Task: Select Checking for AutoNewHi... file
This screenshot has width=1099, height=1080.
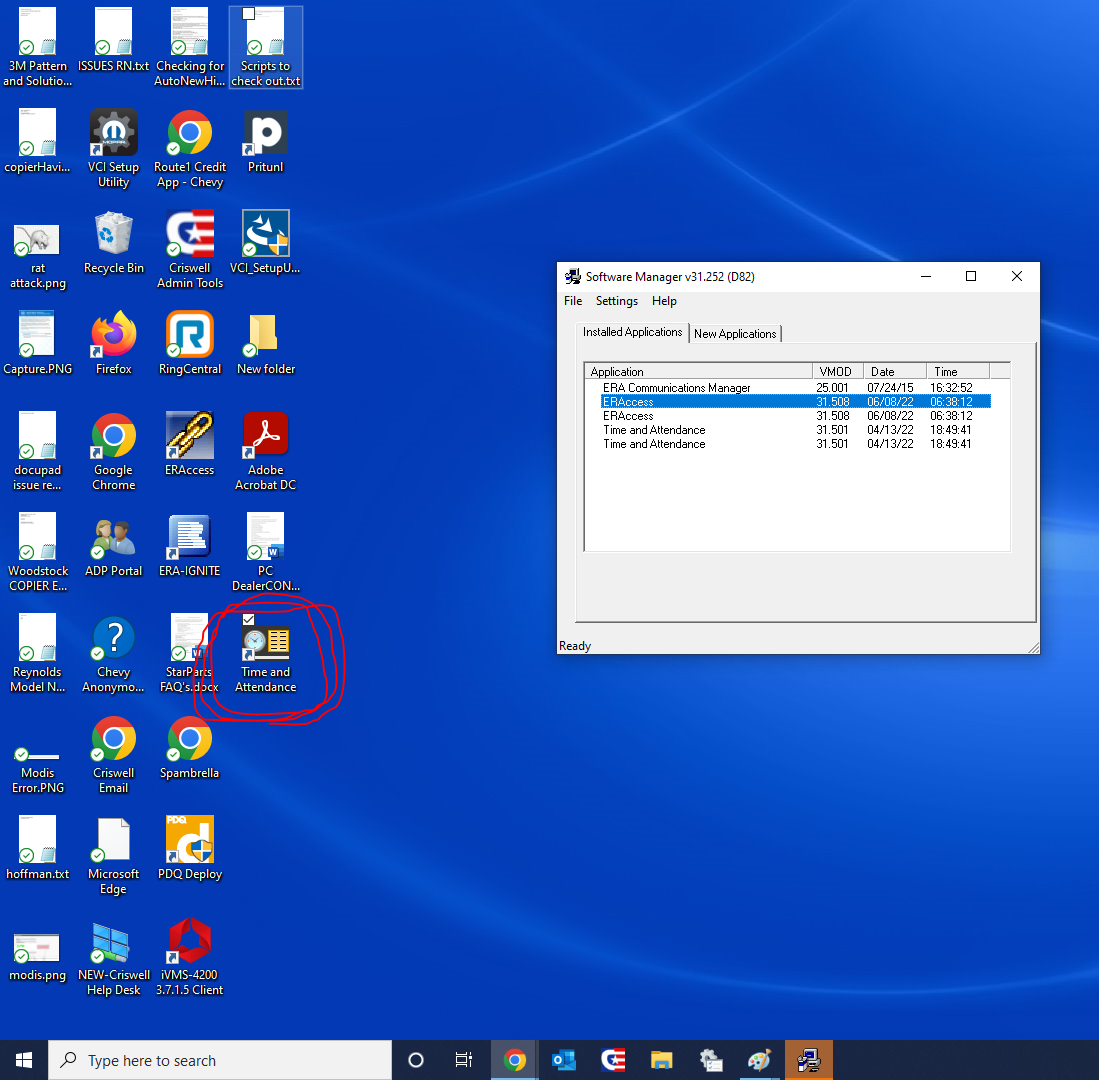Action: 189,48
